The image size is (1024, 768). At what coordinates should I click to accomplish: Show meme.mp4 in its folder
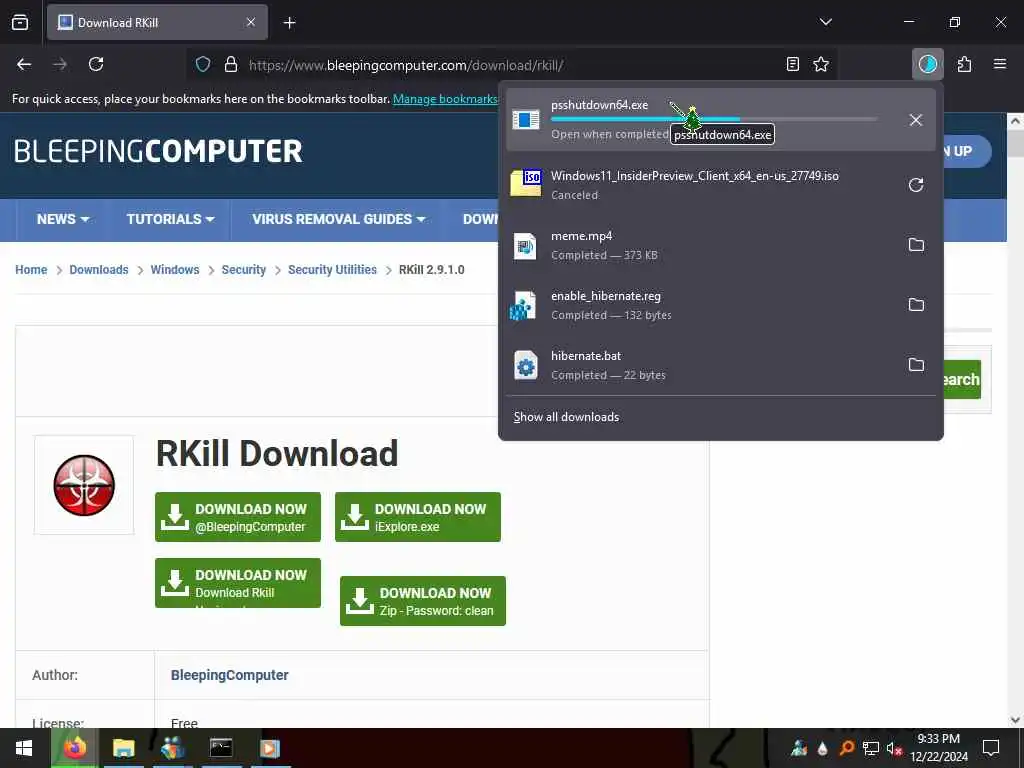tap(916, 245)
